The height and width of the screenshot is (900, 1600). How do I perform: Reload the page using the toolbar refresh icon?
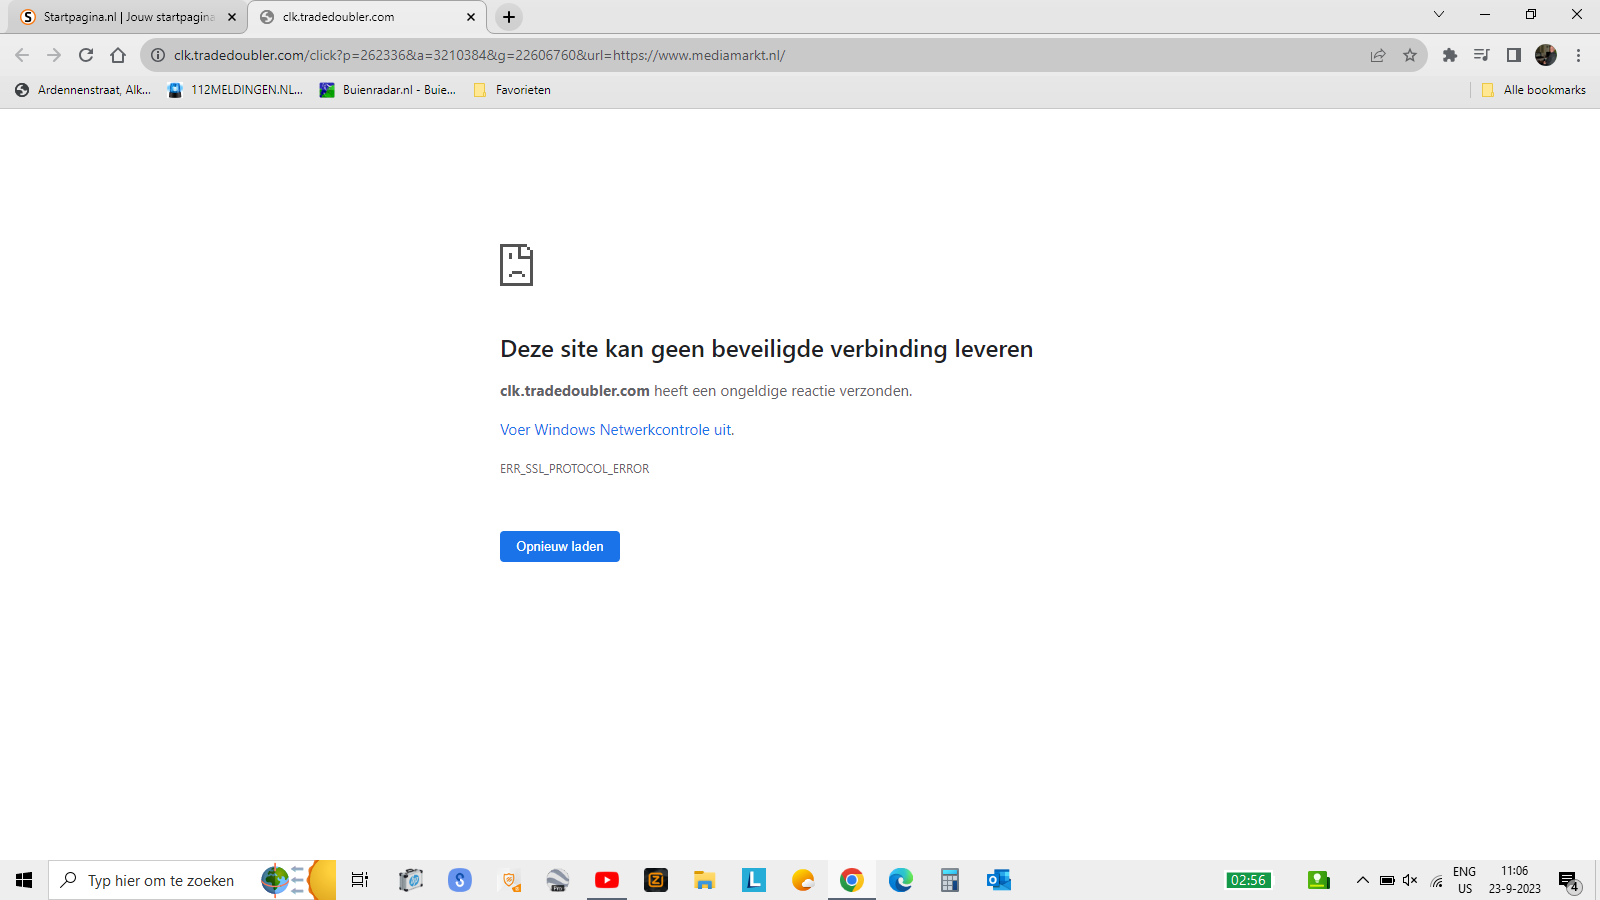point(86,55)
